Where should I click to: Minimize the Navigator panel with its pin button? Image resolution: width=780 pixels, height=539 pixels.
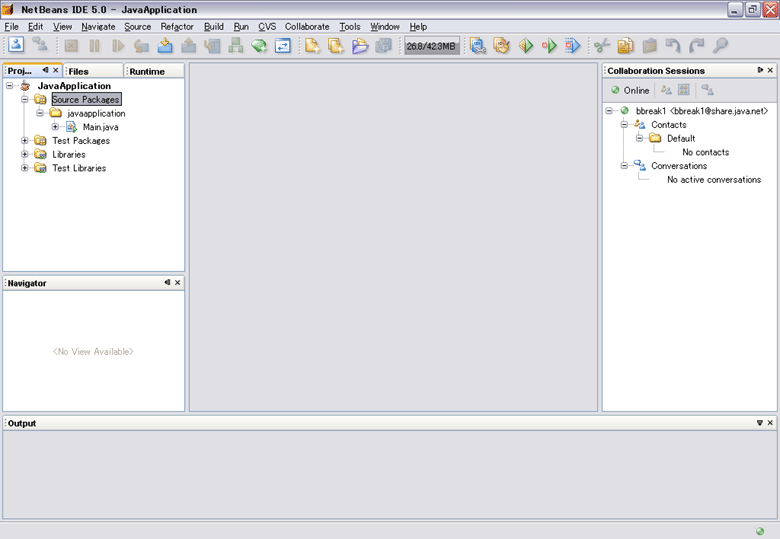(167, 282)
